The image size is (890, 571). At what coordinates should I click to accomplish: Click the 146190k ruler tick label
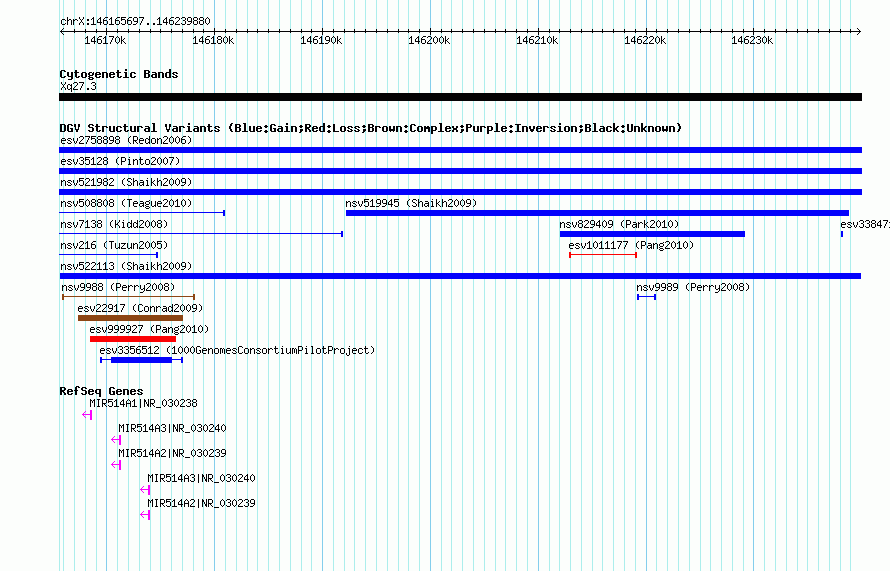click(x=321, y=40)
